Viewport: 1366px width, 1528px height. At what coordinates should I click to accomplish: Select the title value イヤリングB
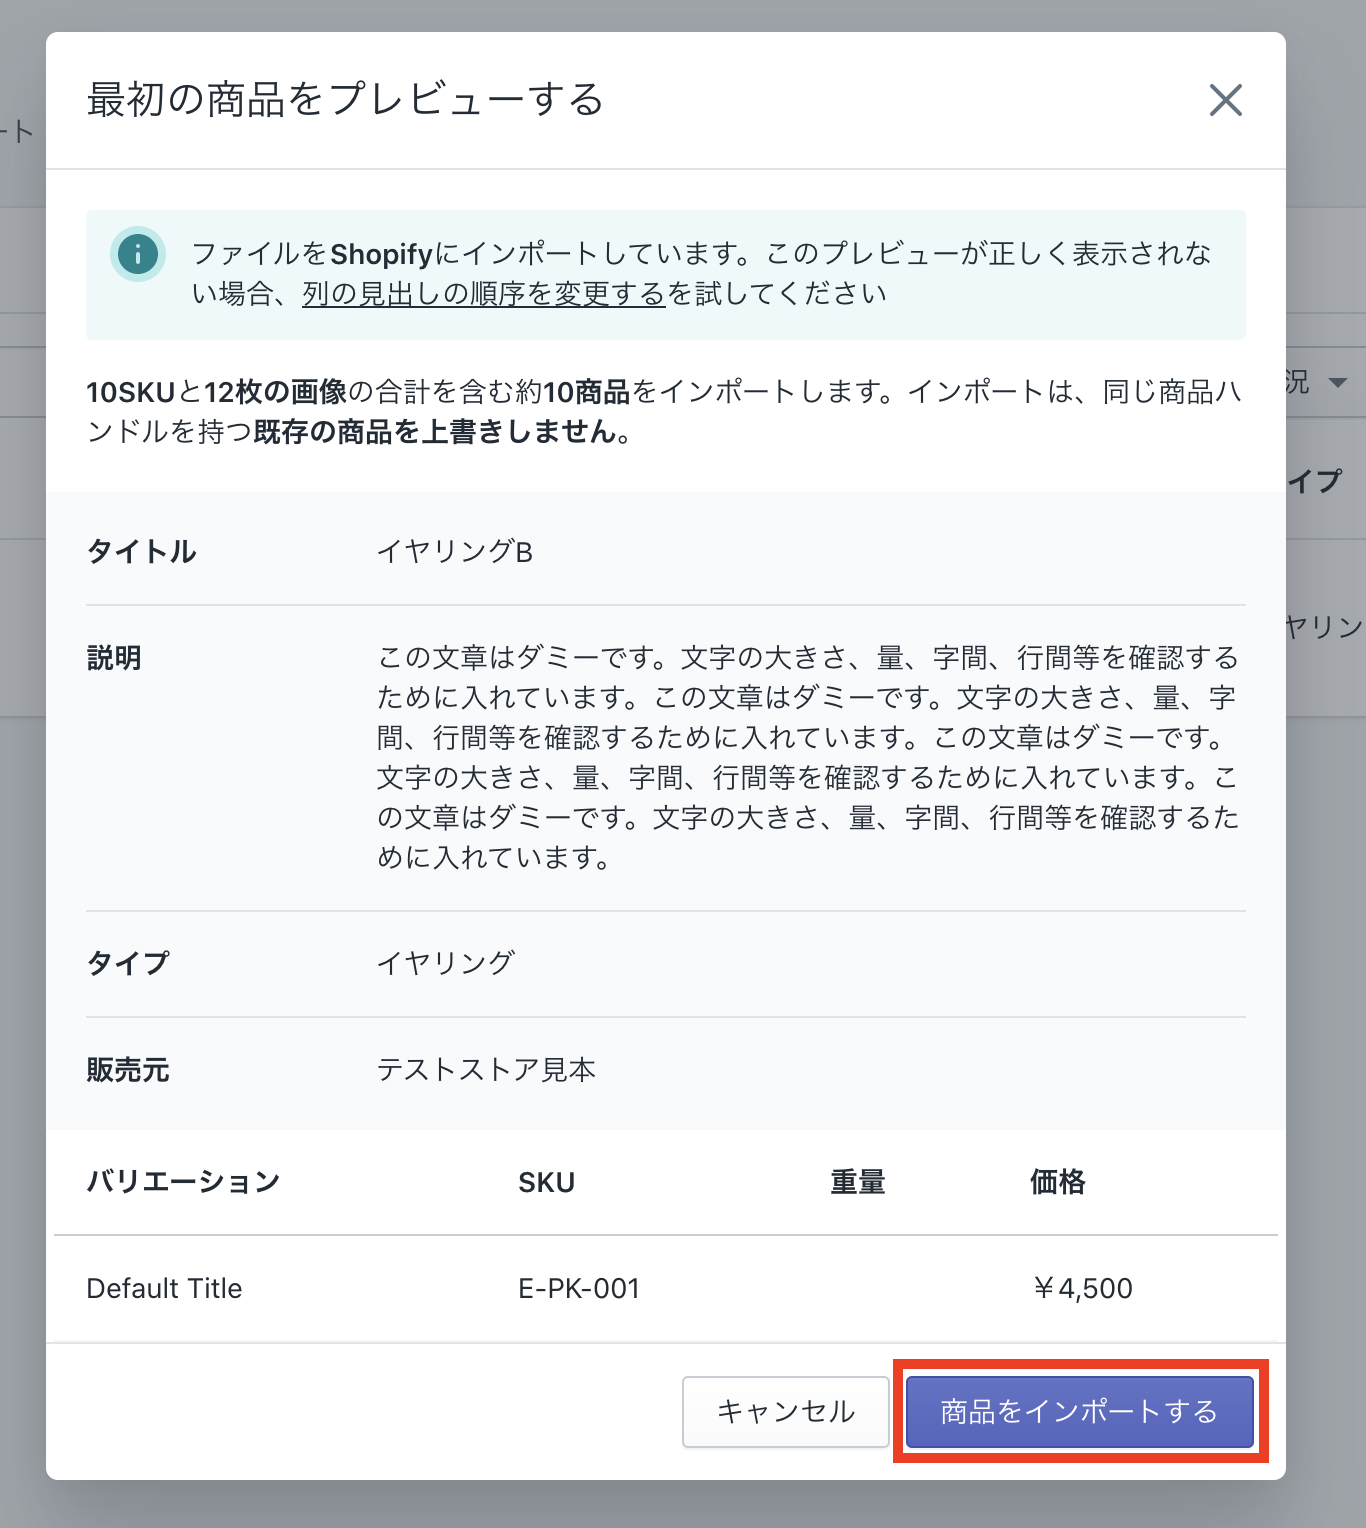coord(455,551)
